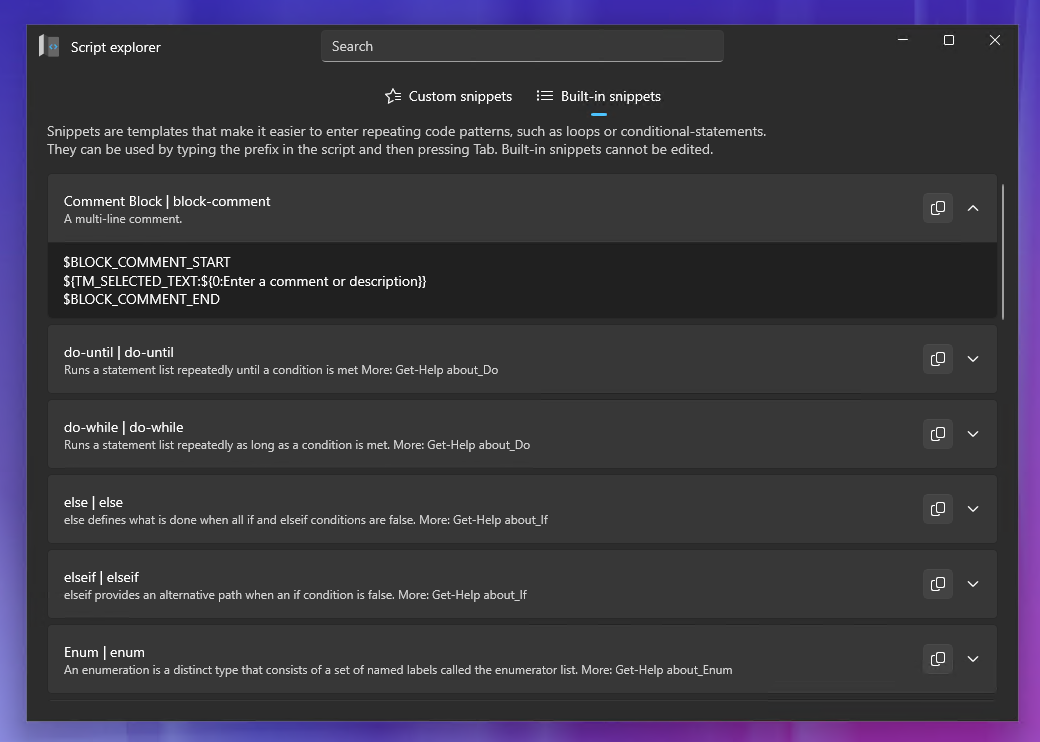
Task: Copy the elseif snippet
Action: point(937,584)
